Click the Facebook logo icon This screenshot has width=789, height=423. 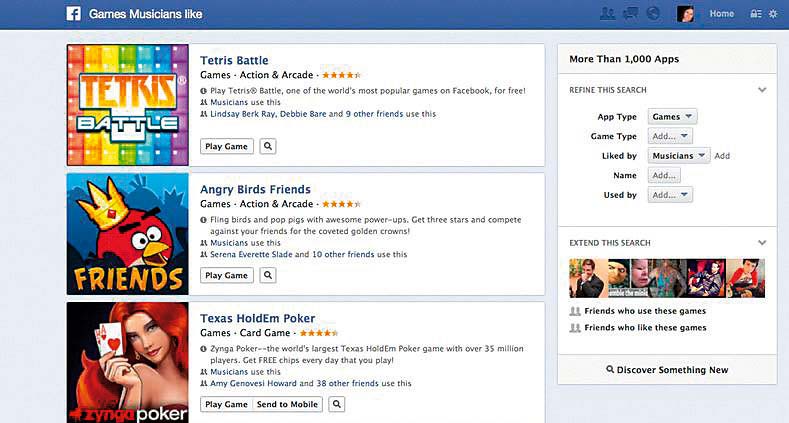pyautogui.click(x=73, y=14)
